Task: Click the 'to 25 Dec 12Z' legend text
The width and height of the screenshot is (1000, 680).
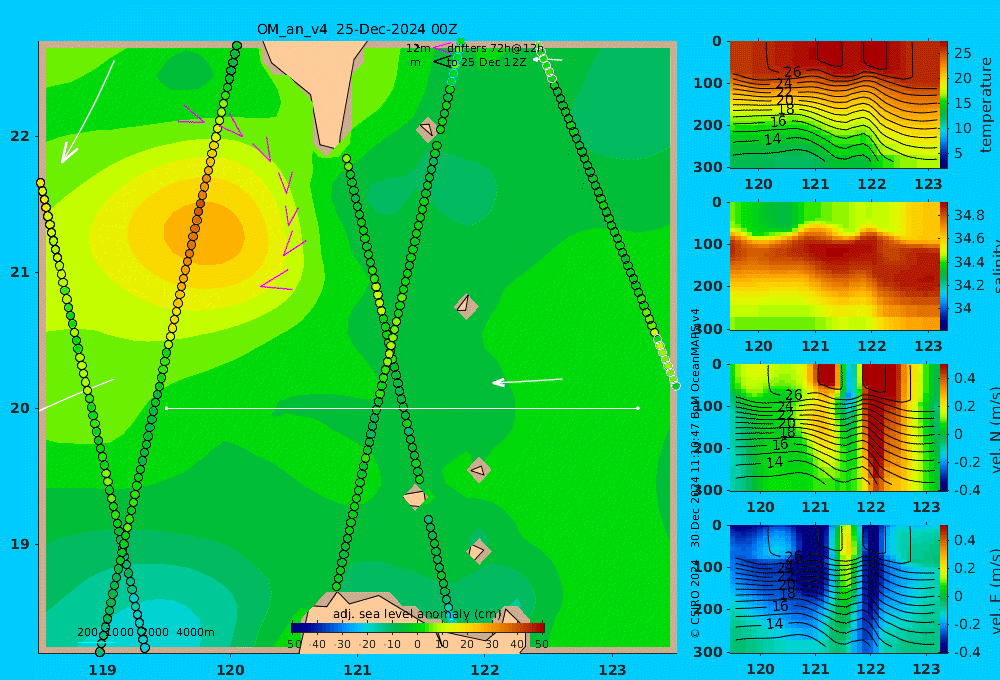Action: pos(487,63)
